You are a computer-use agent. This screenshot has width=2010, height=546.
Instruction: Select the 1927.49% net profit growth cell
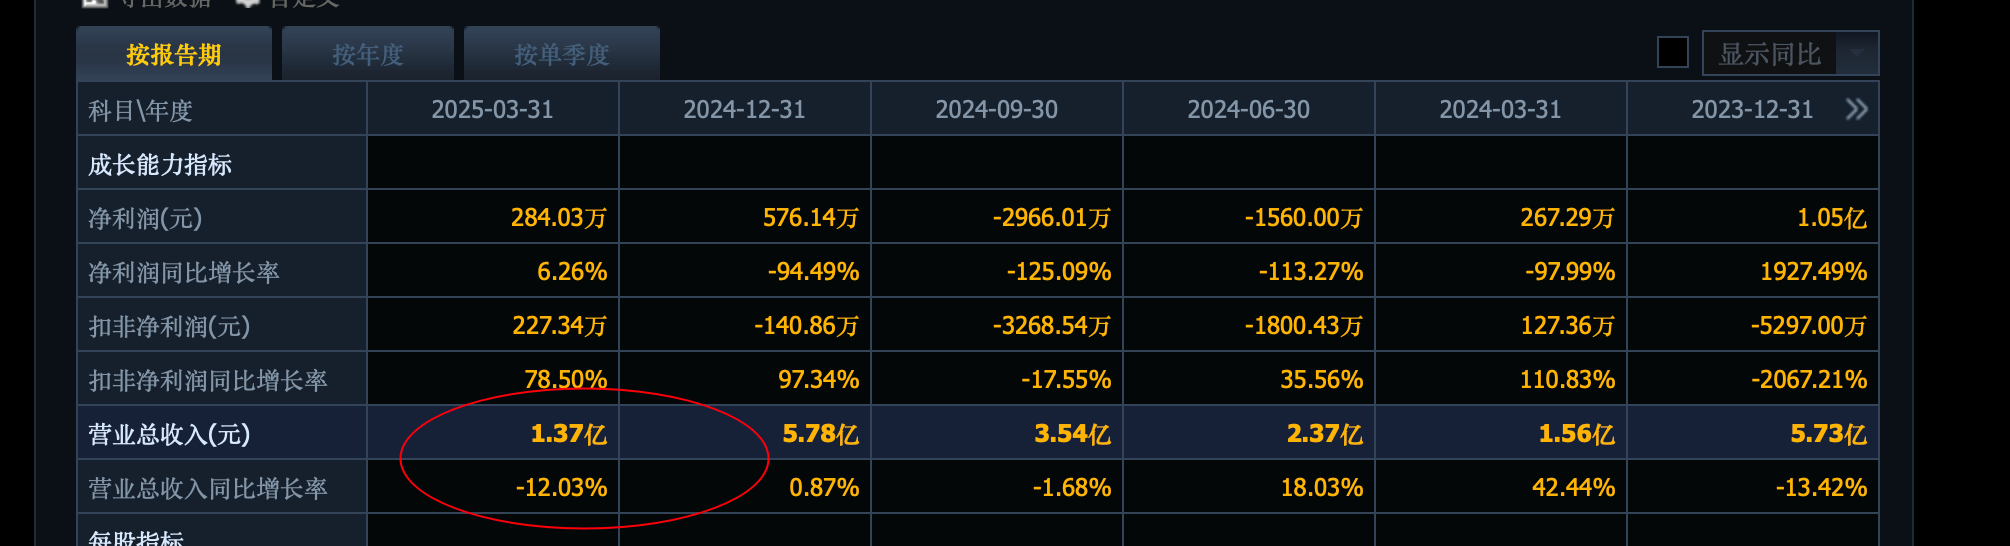pos(1813,272)
